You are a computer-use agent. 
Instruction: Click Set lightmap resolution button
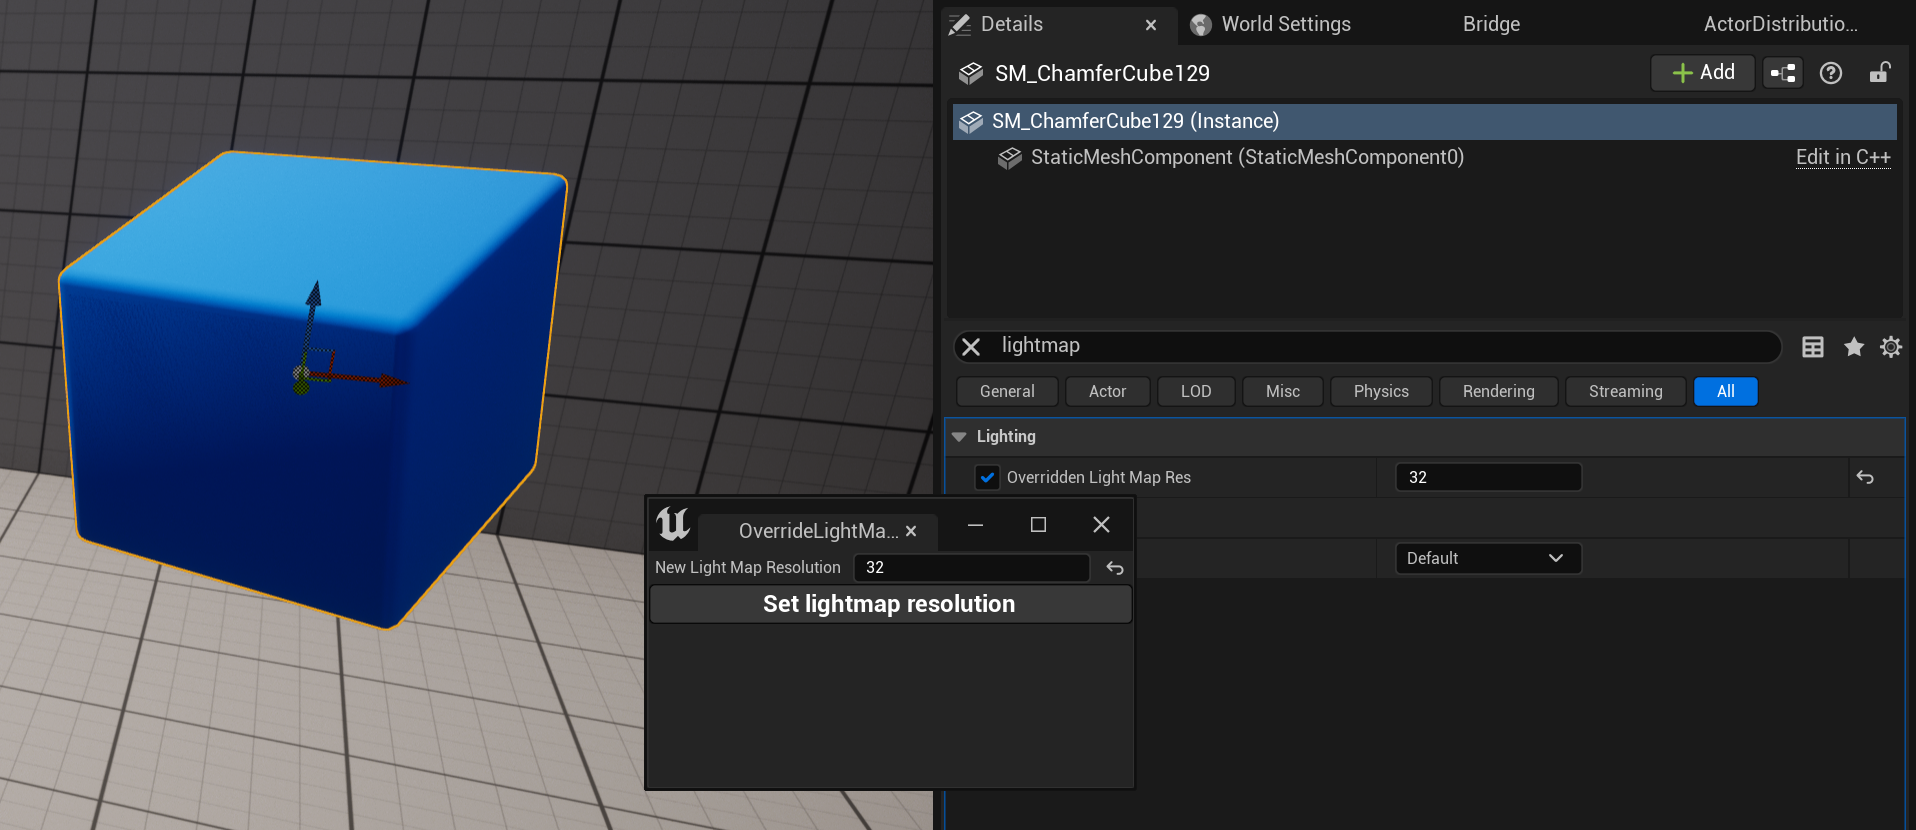890,604
